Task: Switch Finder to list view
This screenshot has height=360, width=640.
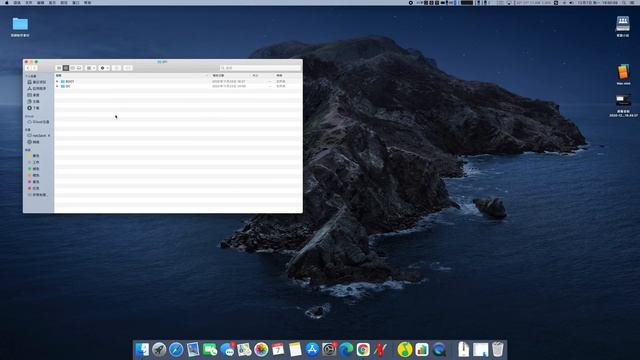Action: 66,68
